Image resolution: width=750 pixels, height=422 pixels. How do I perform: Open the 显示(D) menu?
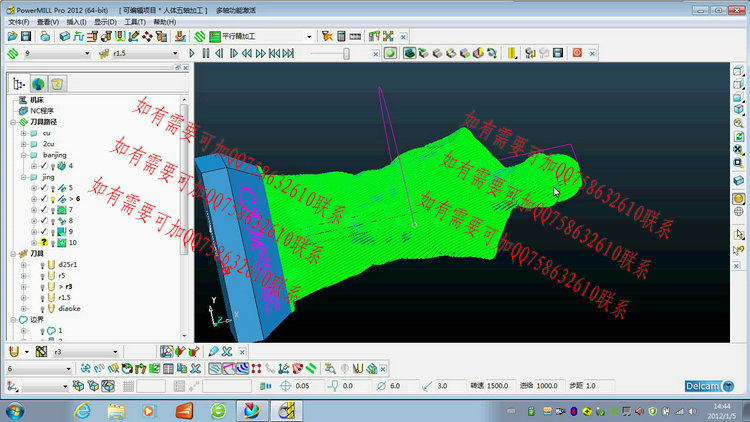coord(105,22)
